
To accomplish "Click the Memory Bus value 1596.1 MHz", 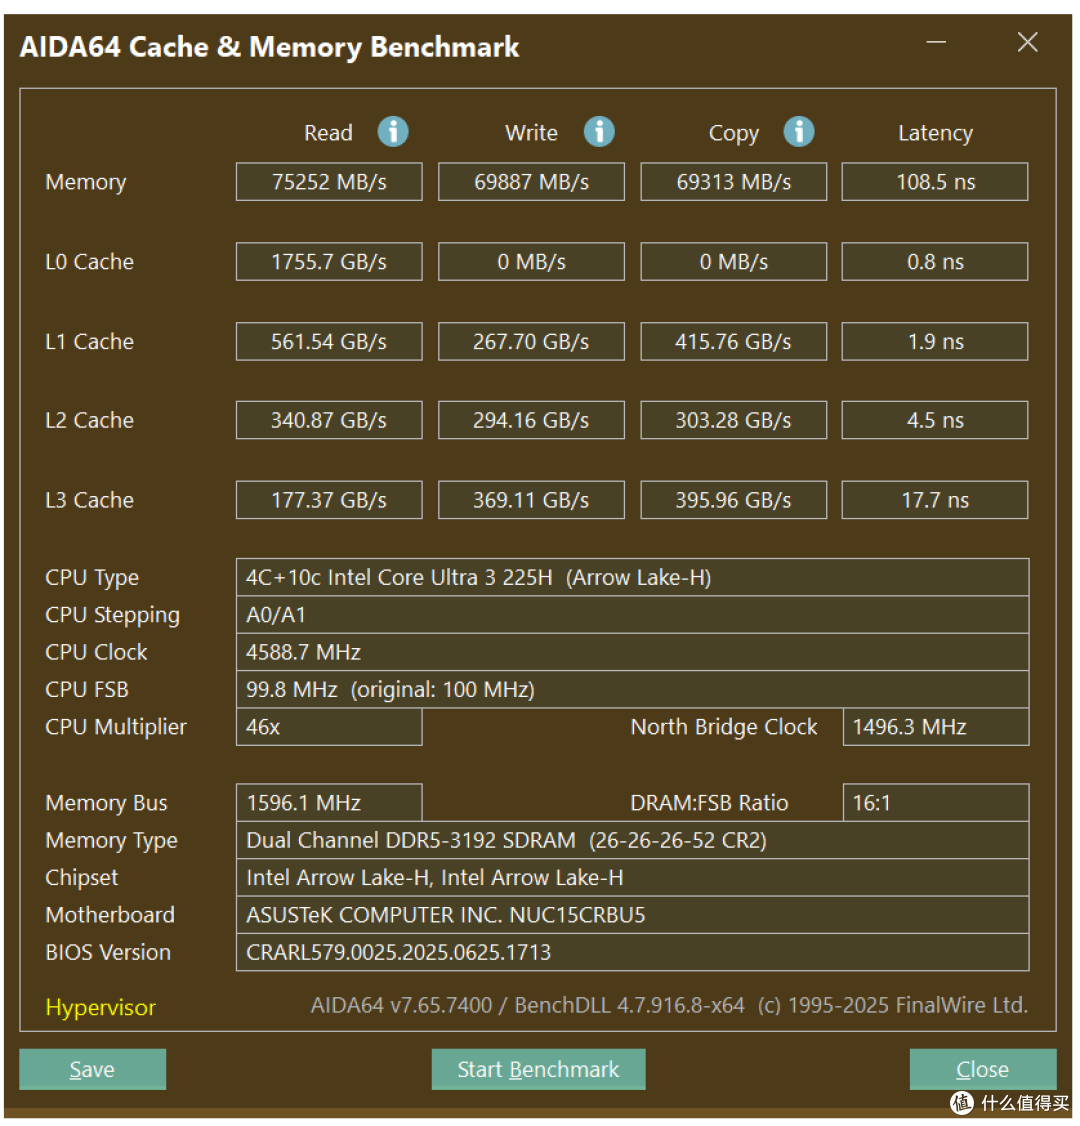I will coord(329,802).
